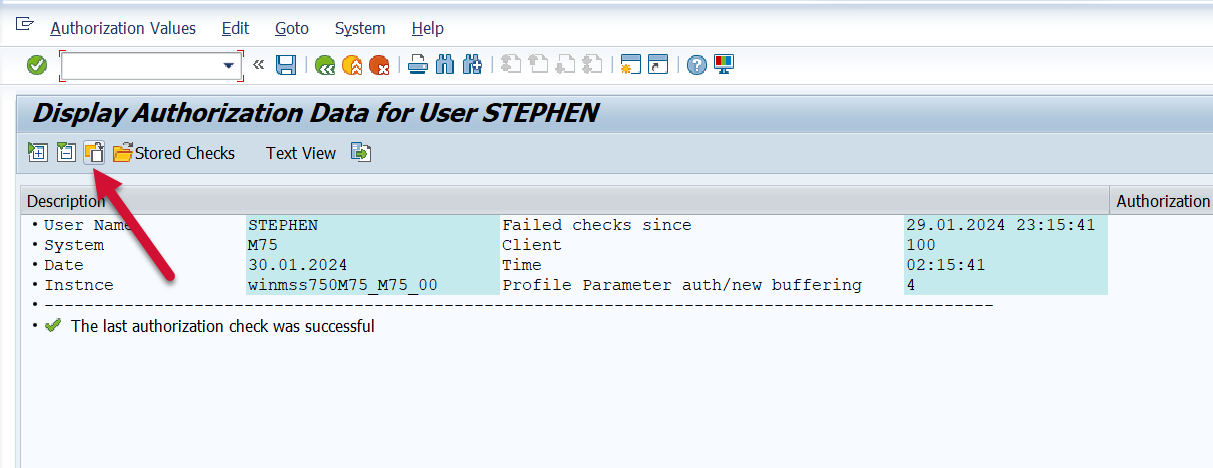
Task: Click the Create New Session icon
Action: (x=630, y=65)
